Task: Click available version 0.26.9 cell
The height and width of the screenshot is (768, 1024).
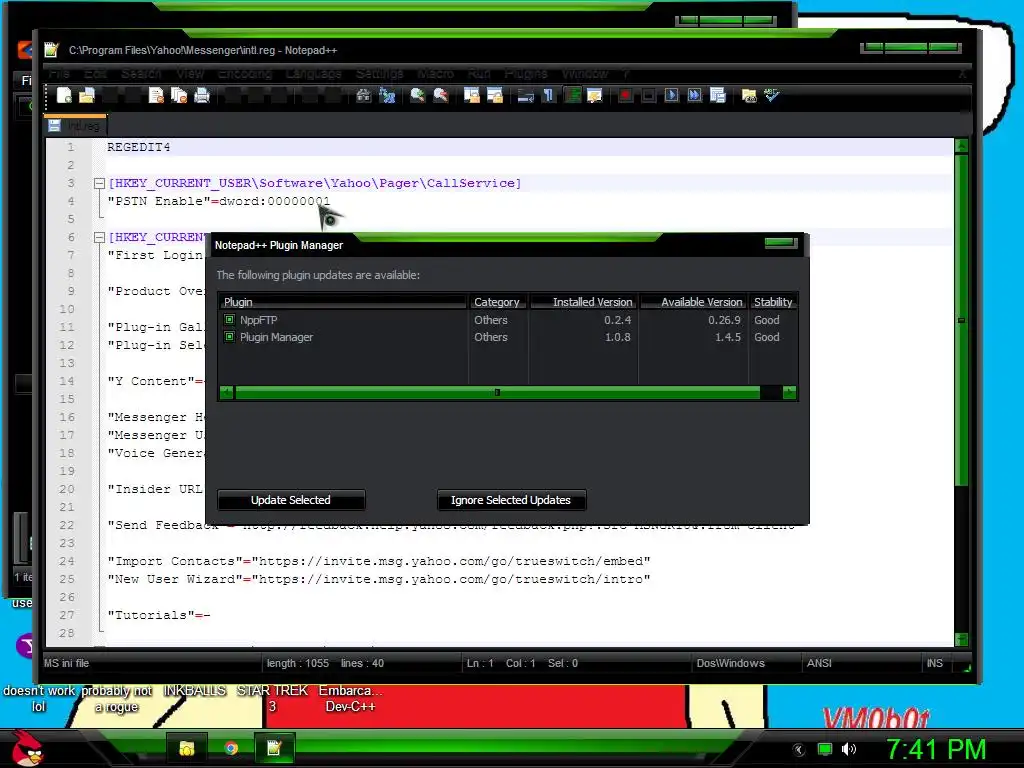Action: (724, 320)
